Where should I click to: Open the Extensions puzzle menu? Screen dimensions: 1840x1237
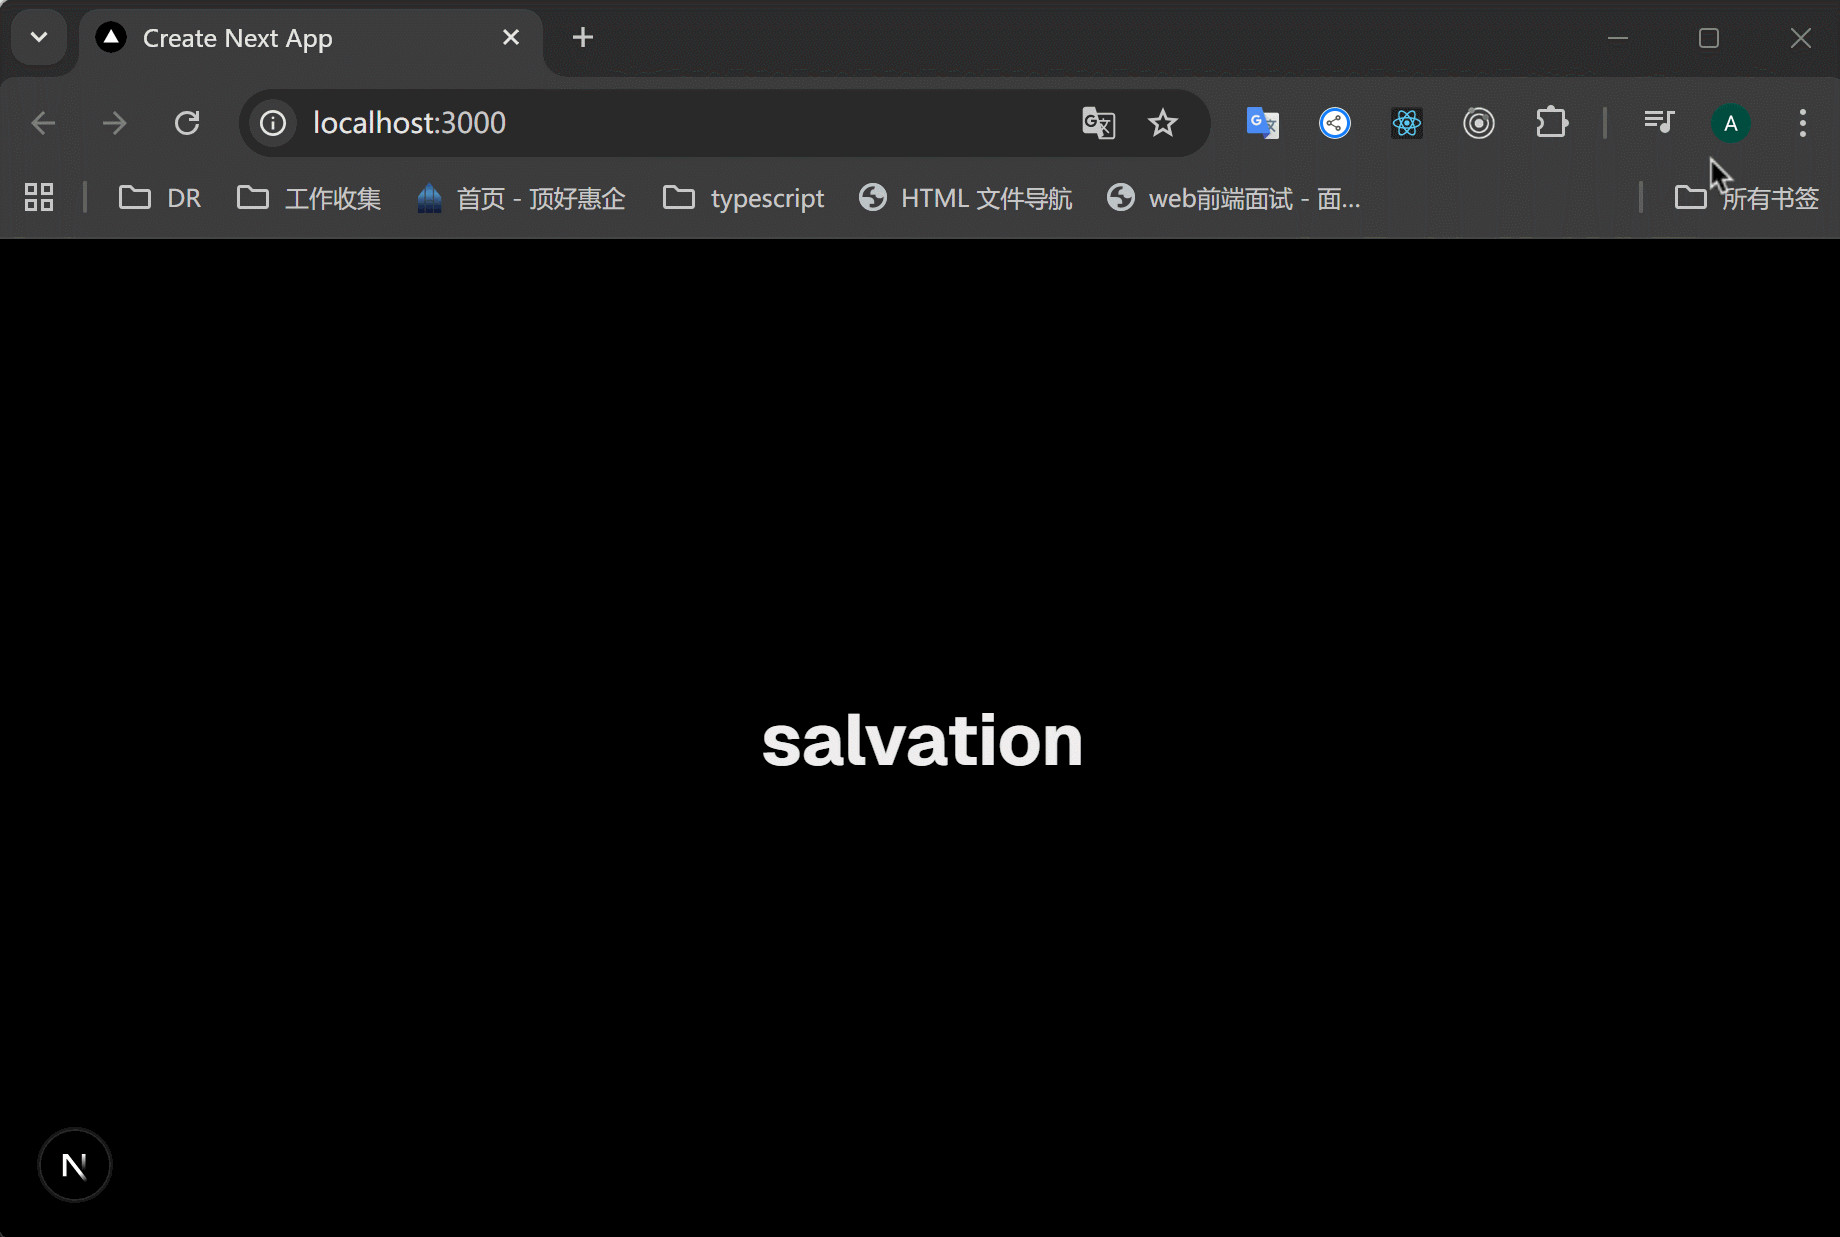point(1551,123)
